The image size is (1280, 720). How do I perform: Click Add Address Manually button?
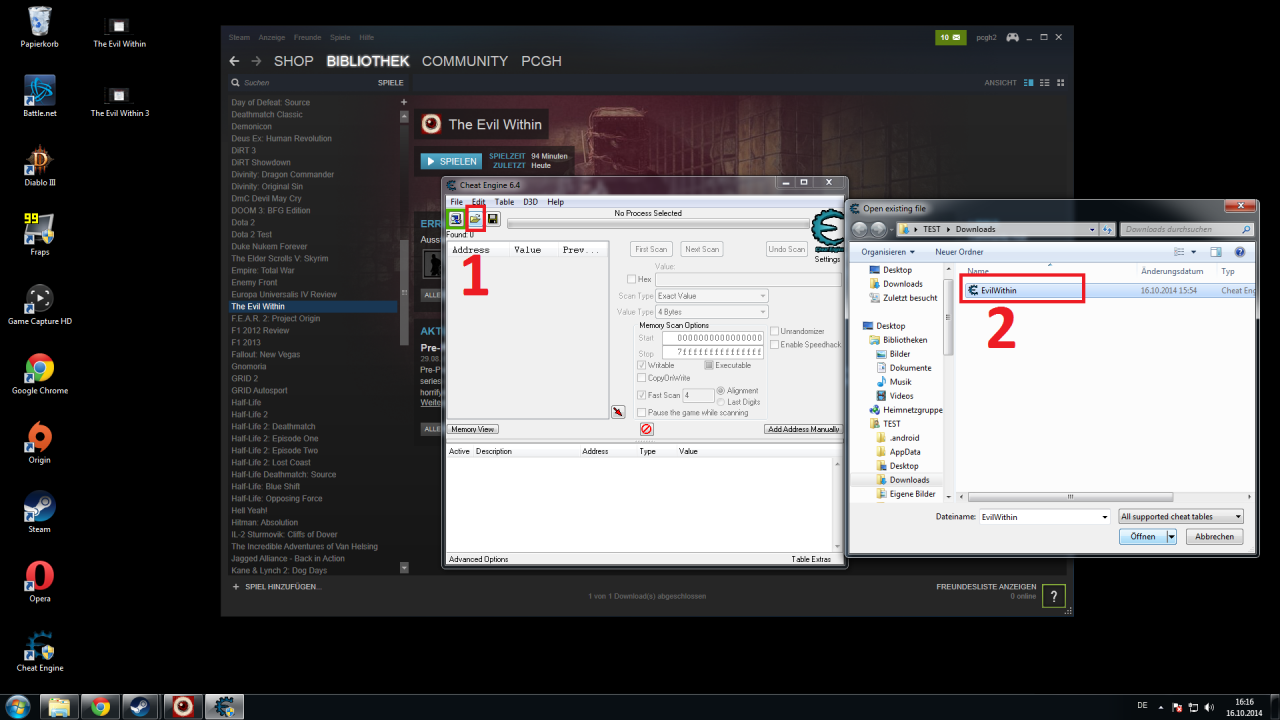[803, 429]
